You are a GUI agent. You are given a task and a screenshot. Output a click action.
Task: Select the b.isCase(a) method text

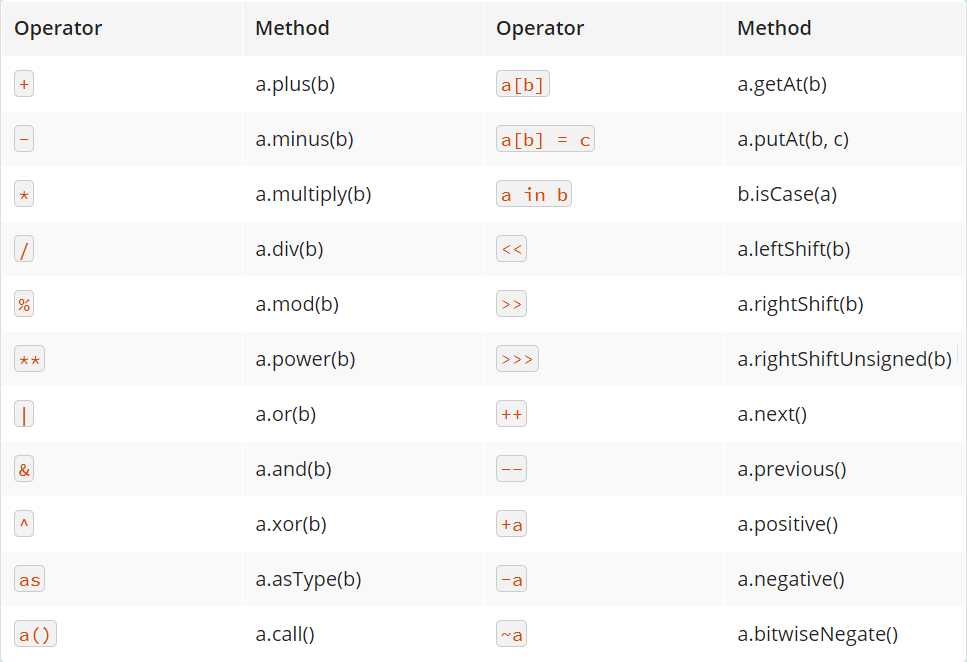787,195
